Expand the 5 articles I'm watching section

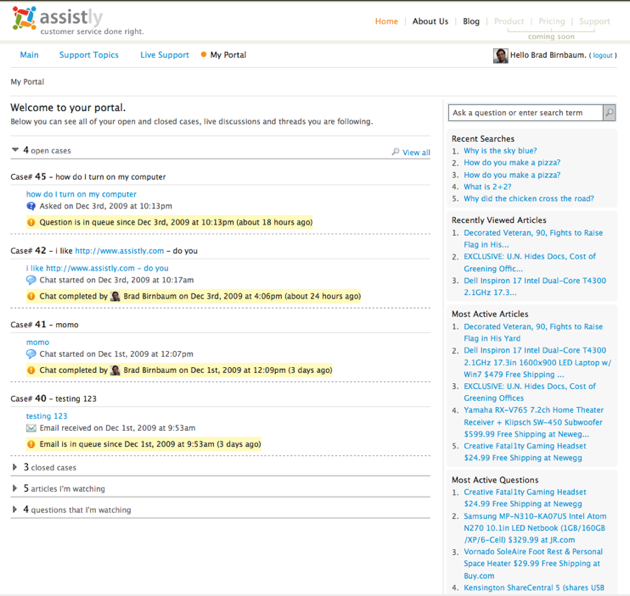[x=15, y=489]
